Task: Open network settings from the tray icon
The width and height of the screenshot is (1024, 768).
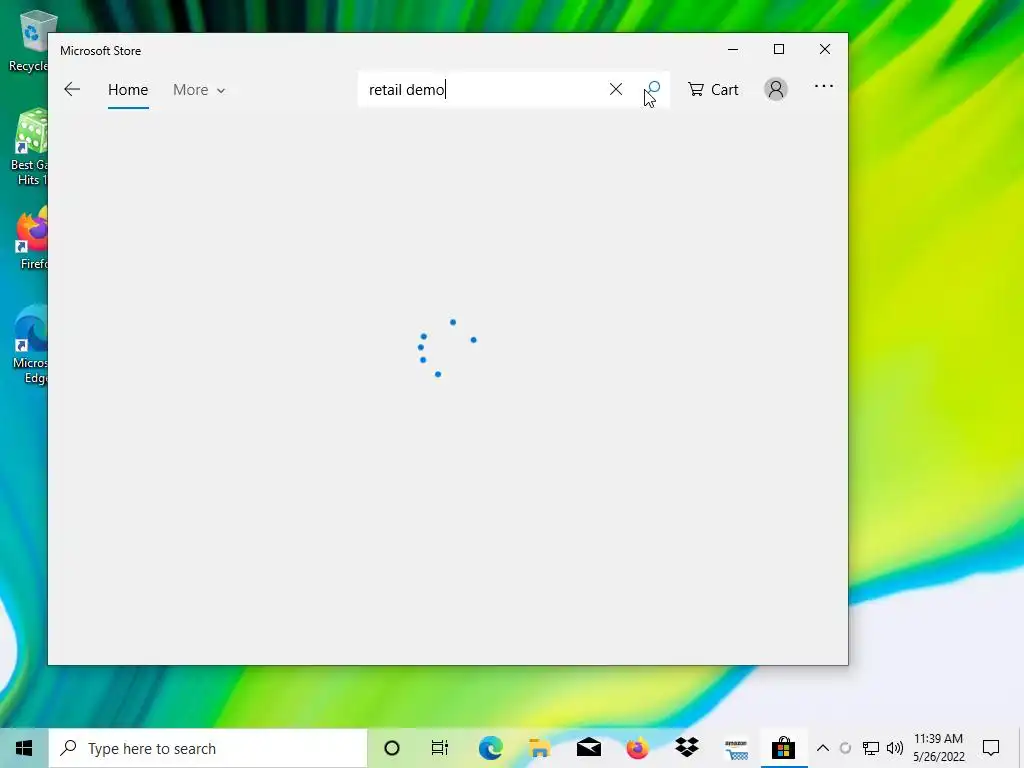Action: coord(871,748)
